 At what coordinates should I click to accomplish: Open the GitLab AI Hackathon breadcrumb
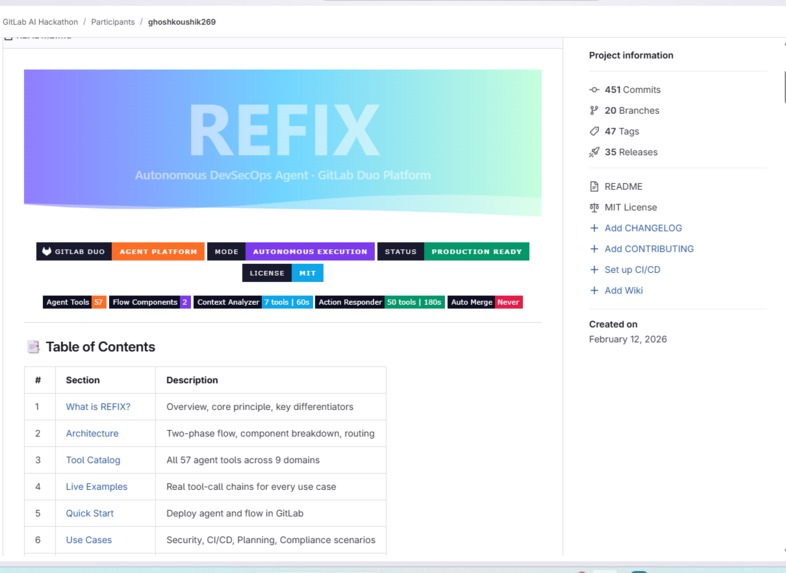click(x=40, y=22)
